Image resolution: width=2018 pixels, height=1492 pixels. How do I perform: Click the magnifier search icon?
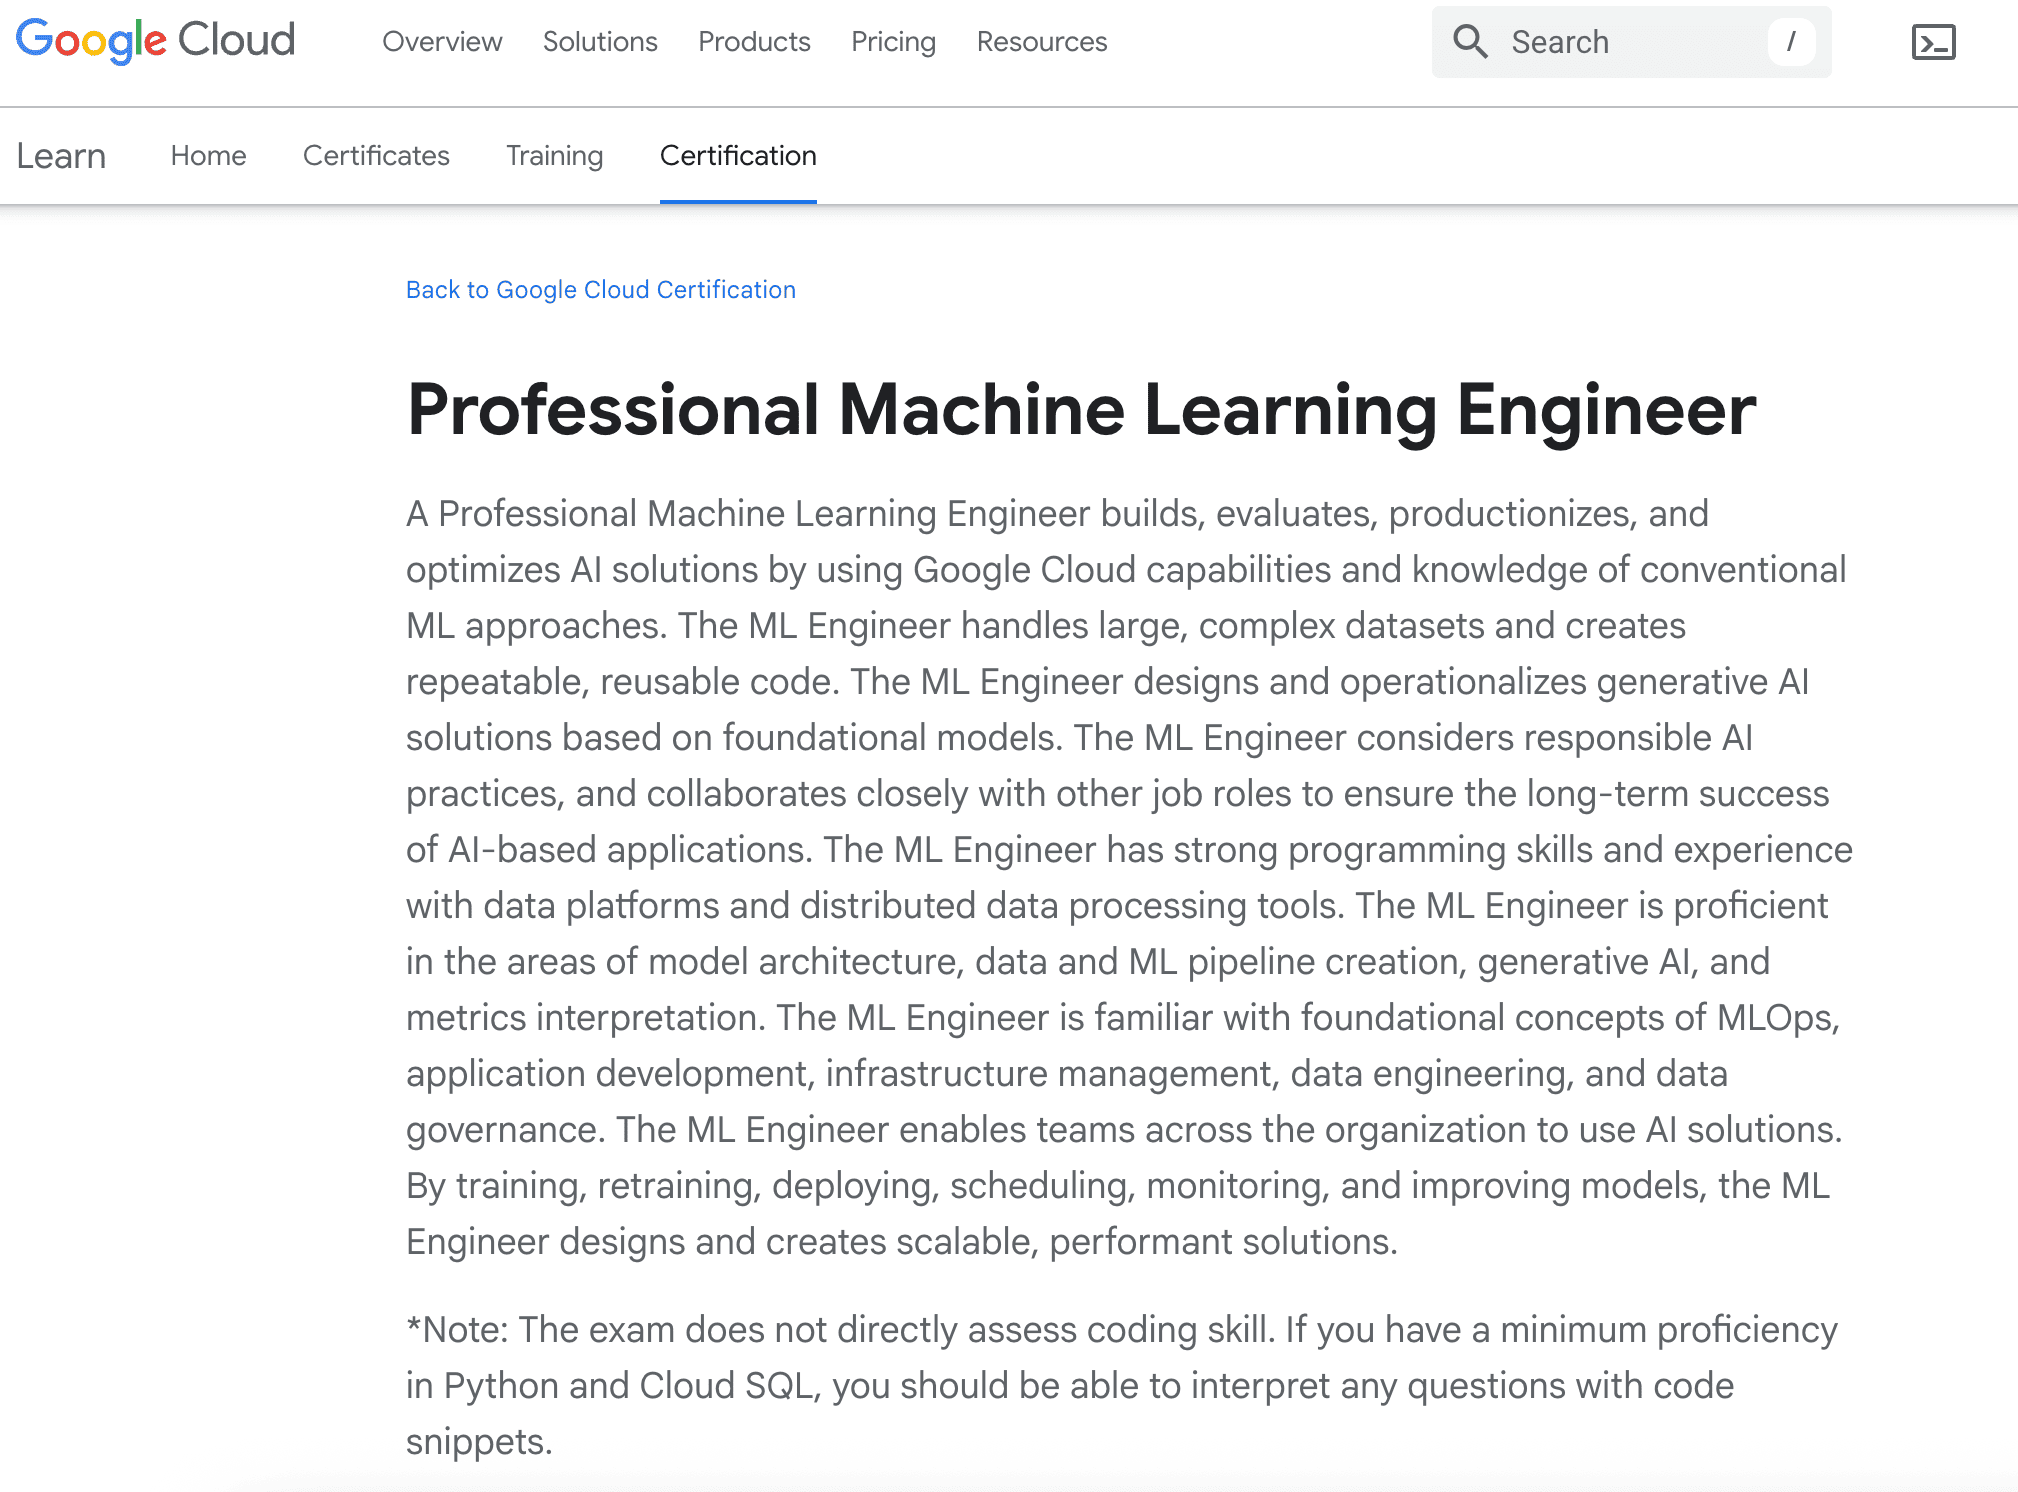(1470, 41)
